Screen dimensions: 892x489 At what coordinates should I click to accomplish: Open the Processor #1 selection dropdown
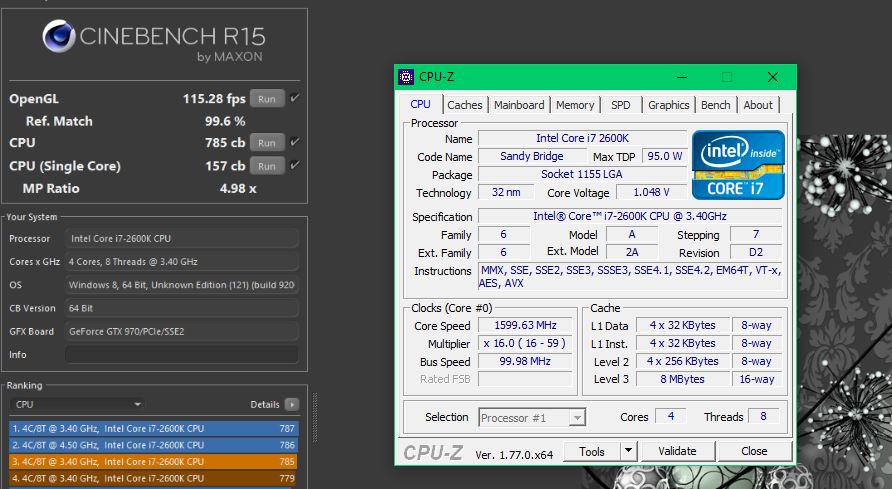click(532, 418)
